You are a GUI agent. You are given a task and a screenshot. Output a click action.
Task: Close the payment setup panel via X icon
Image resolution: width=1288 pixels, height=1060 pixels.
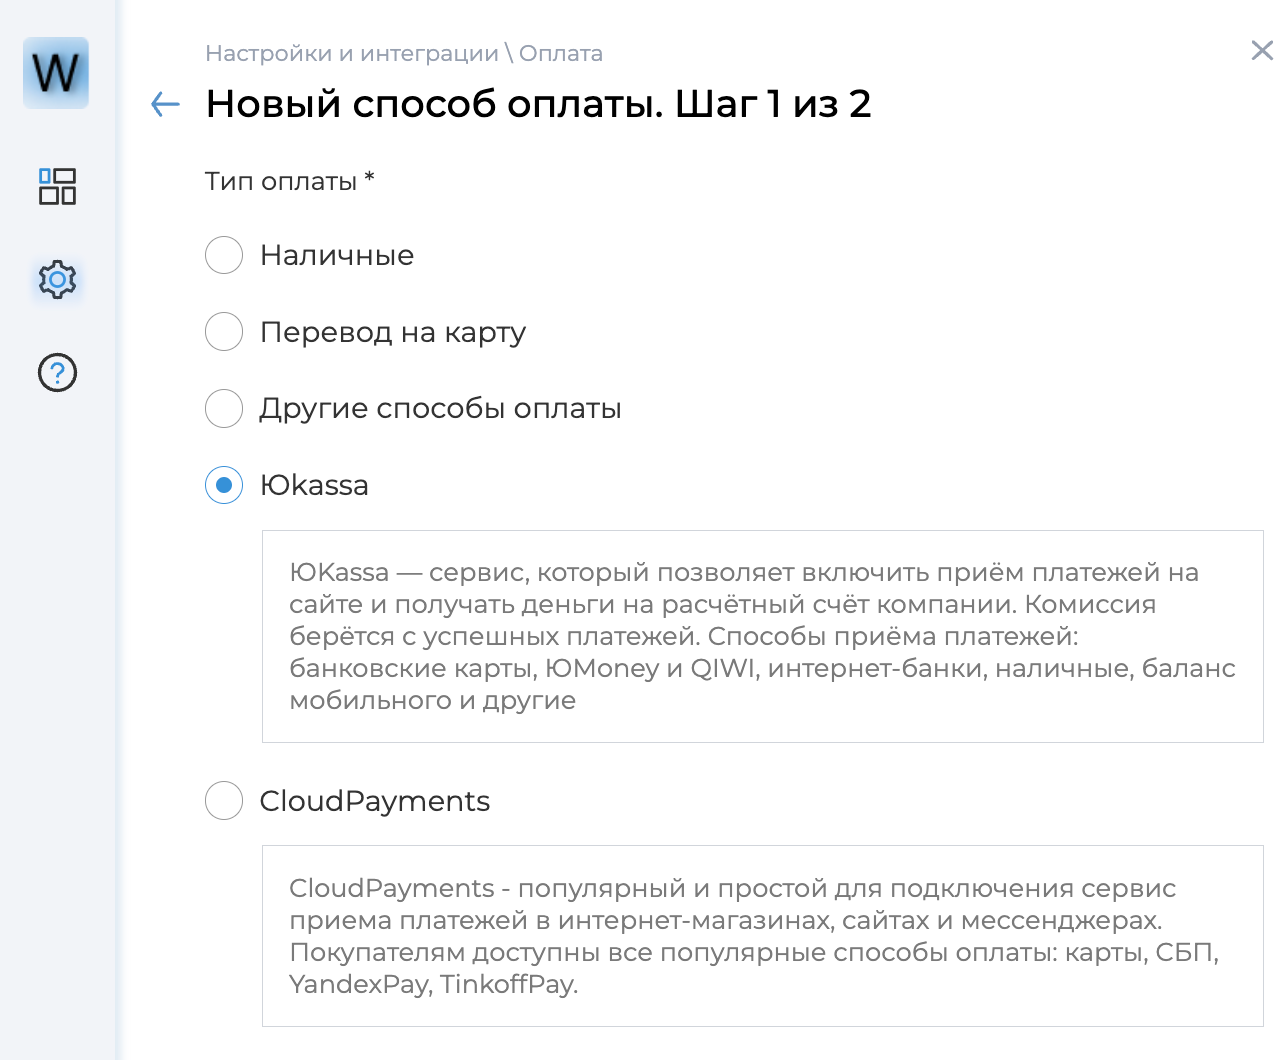1261,51
